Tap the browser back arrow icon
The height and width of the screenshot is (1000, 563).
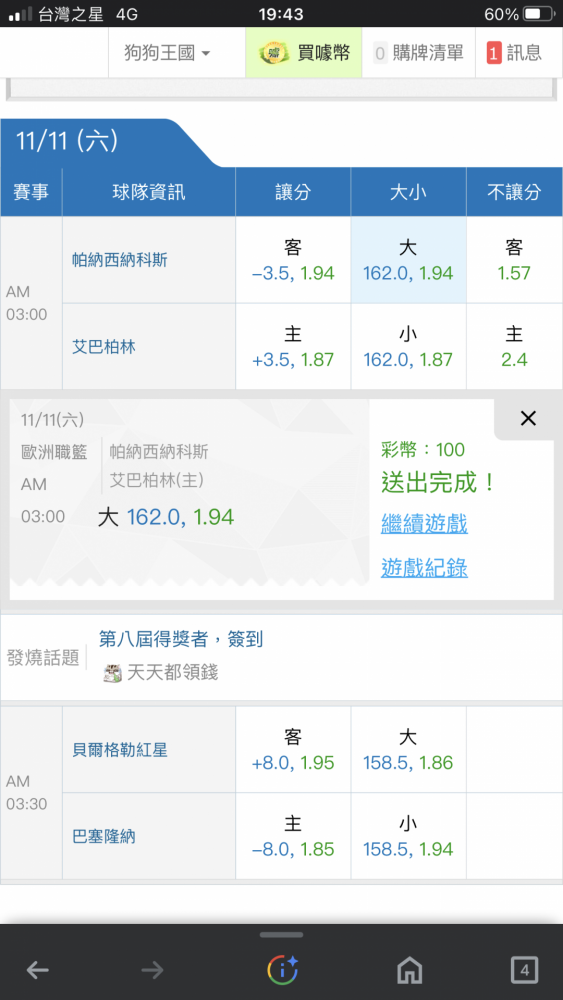38,971
